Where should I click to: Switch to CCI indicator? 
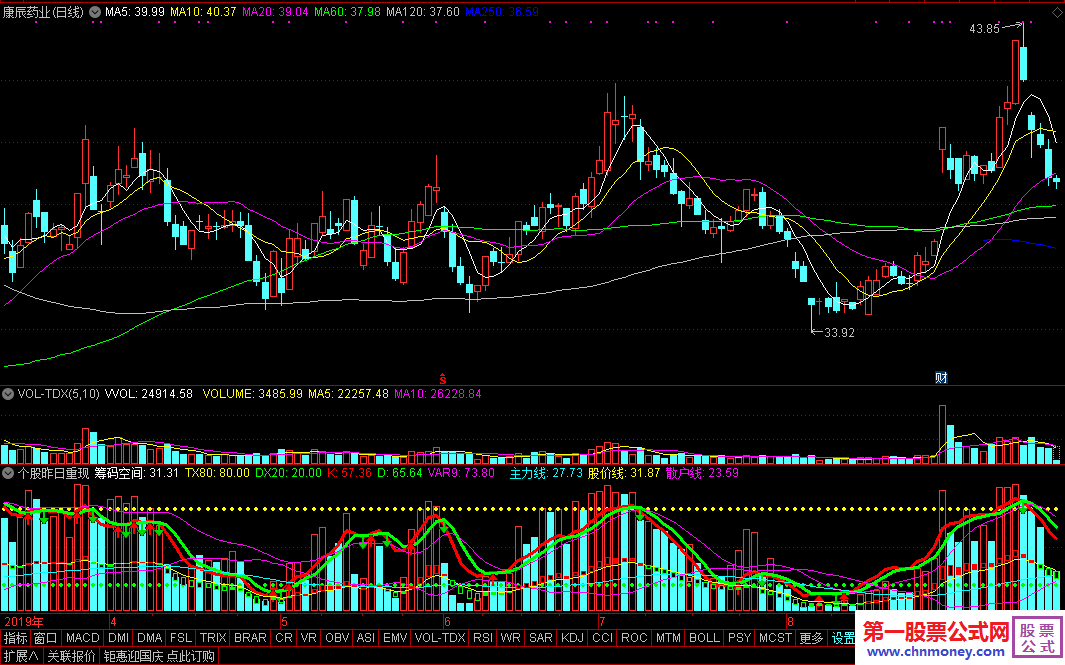(602, 639)
